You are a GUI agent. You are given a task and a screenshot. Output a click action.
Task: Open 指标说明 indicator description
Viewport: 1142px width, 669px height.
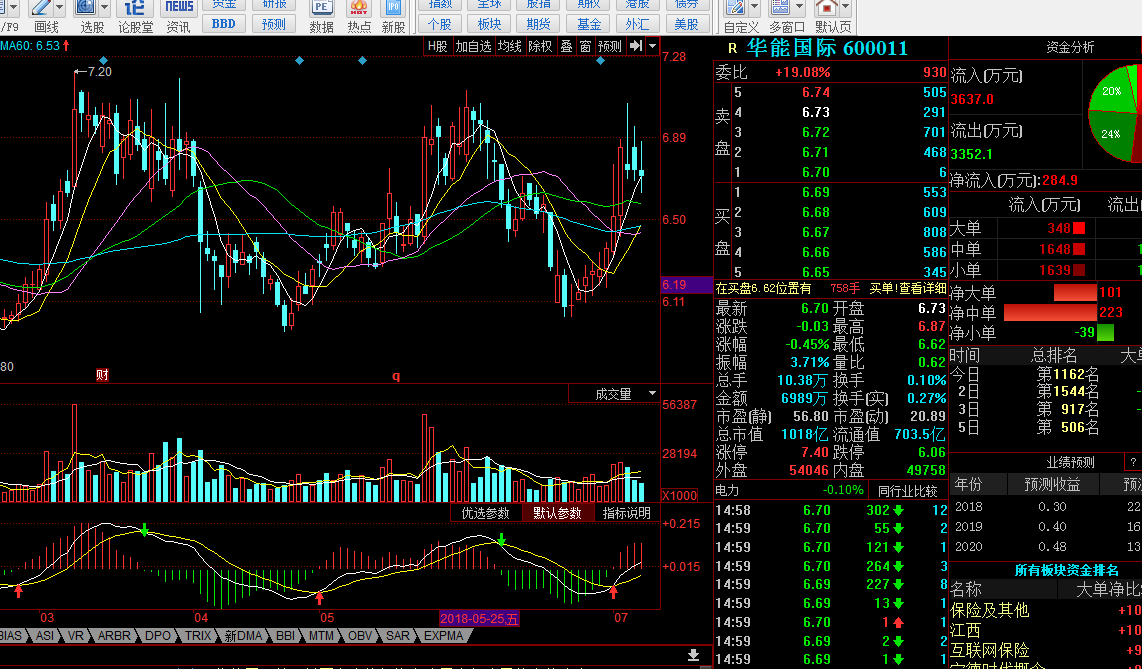[627, 513]
